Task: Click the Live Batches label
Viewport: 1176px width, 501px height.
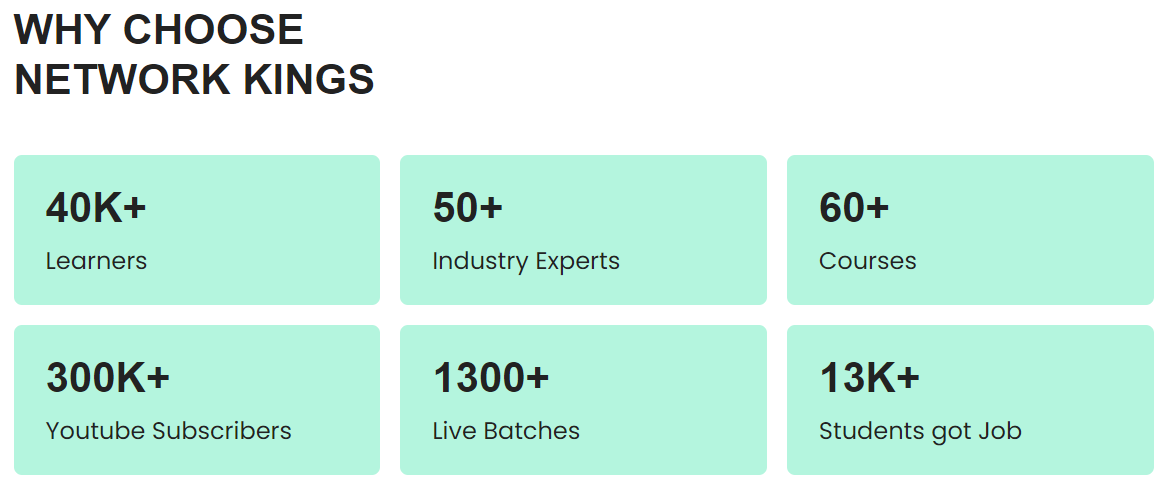Action: (506, 430)
